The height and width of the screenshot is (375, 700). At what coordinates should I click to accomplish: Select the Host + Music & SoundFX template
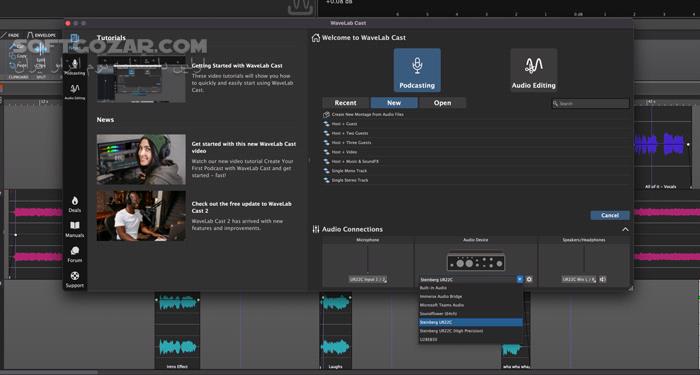point(476,162)
